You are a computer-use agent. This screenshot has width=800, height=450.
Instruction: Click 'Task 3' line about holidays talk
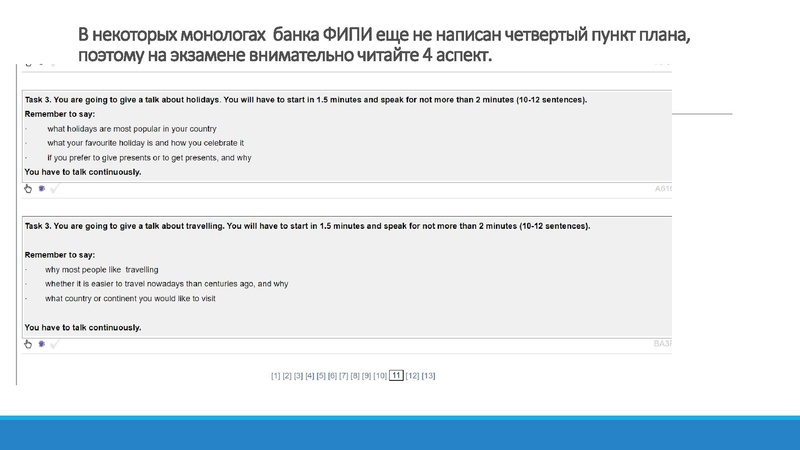(x=306, y=100)
